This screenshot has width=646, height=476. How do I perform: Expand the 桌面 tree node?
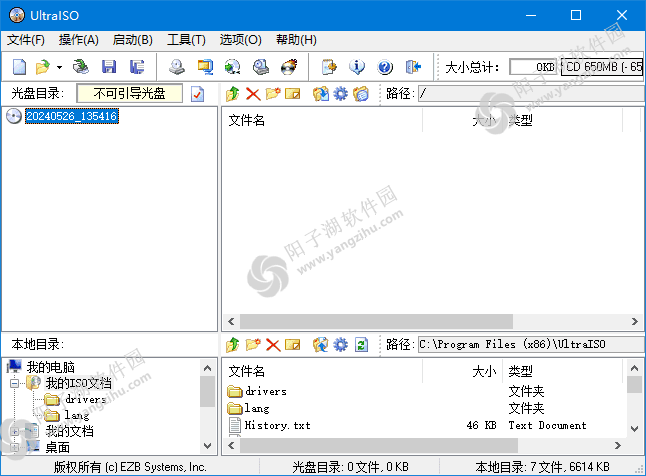pos(14,447)
